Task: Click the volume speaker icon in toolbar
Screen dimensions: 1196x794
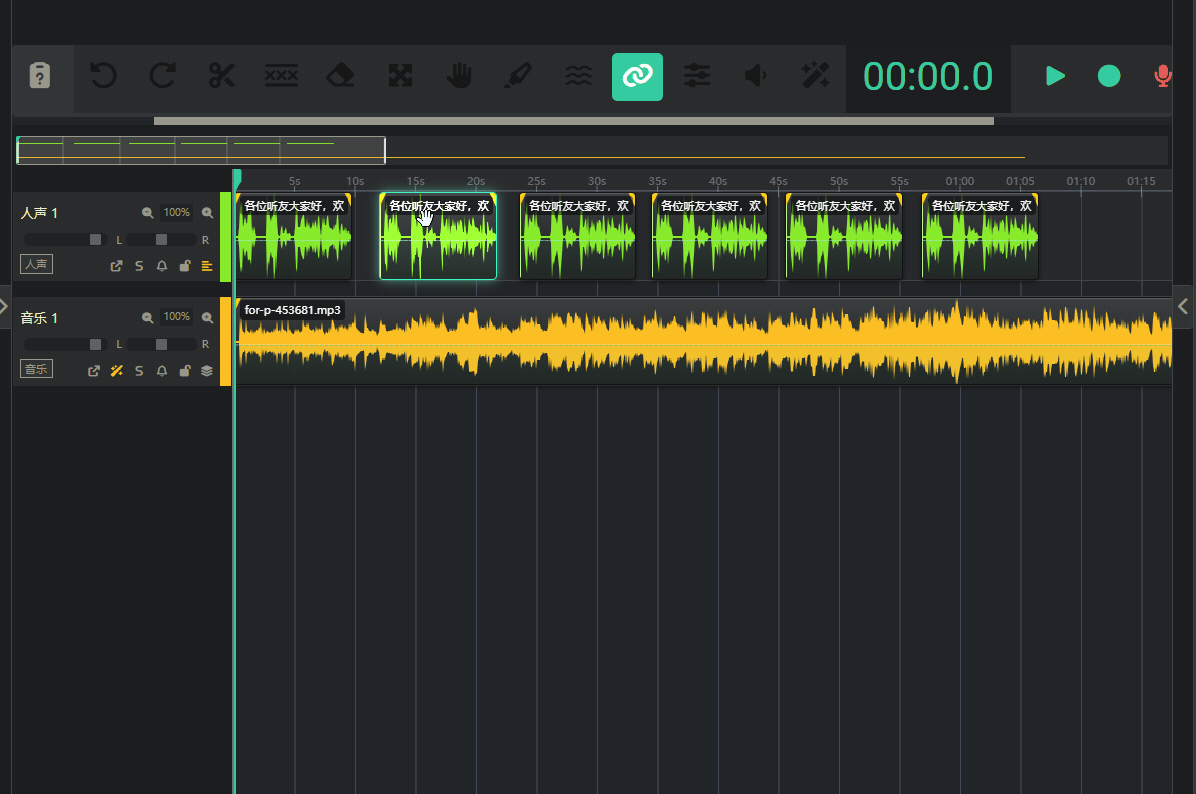Action: click(x=756, y=76)
